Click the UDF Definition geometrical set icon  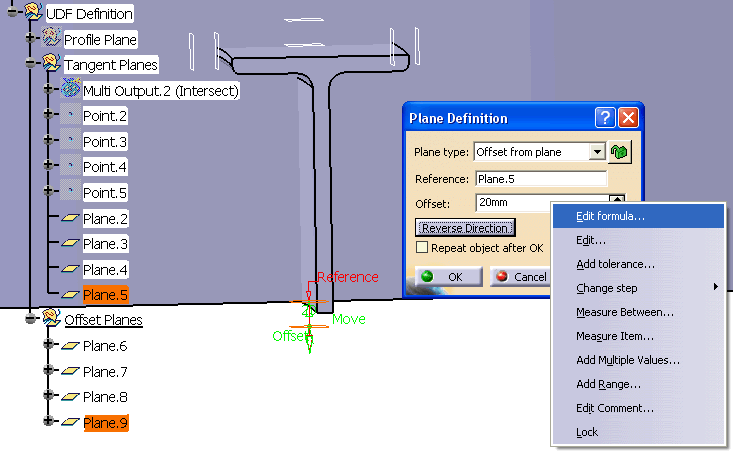tap(33, 12)
